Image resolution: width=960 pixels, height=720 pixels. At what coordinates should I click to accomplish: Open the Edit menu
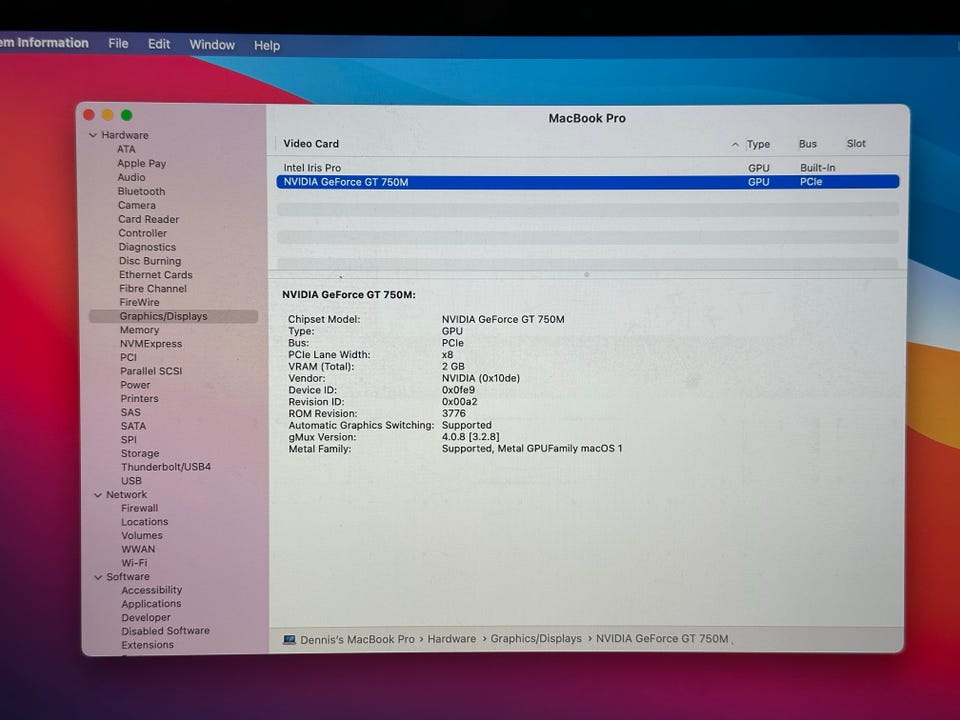point(159,44)
